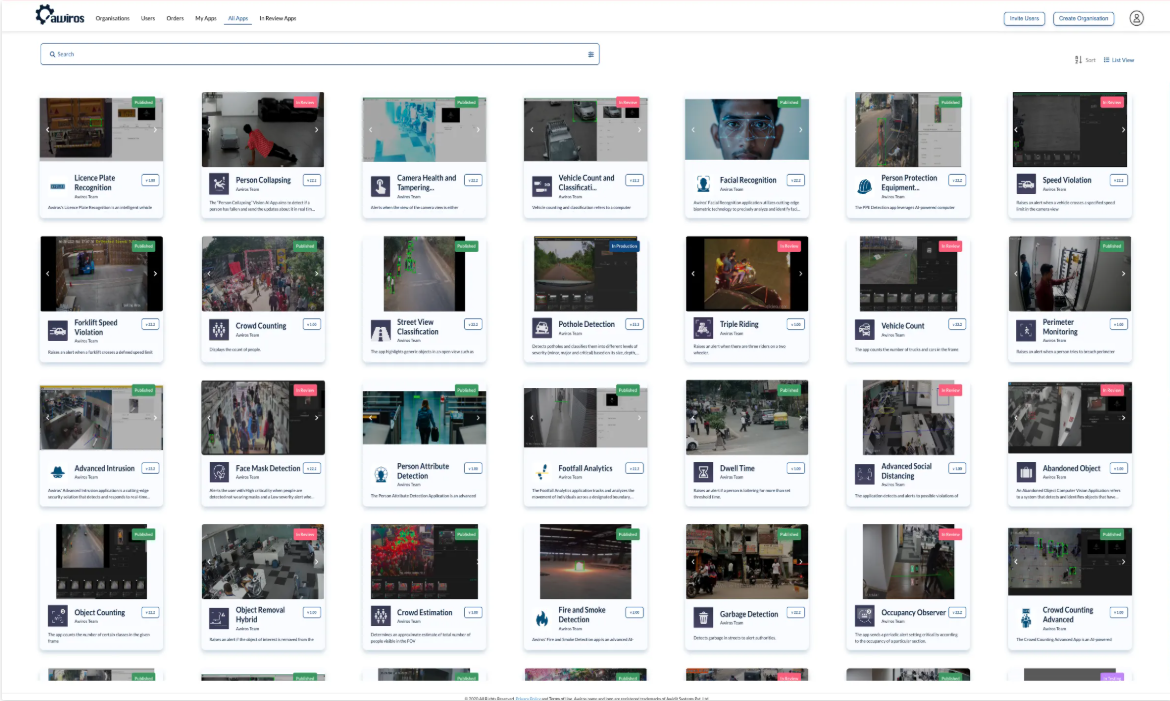
Task: Click the In Production badge on Pothole Detection
Action: point(625,246)
